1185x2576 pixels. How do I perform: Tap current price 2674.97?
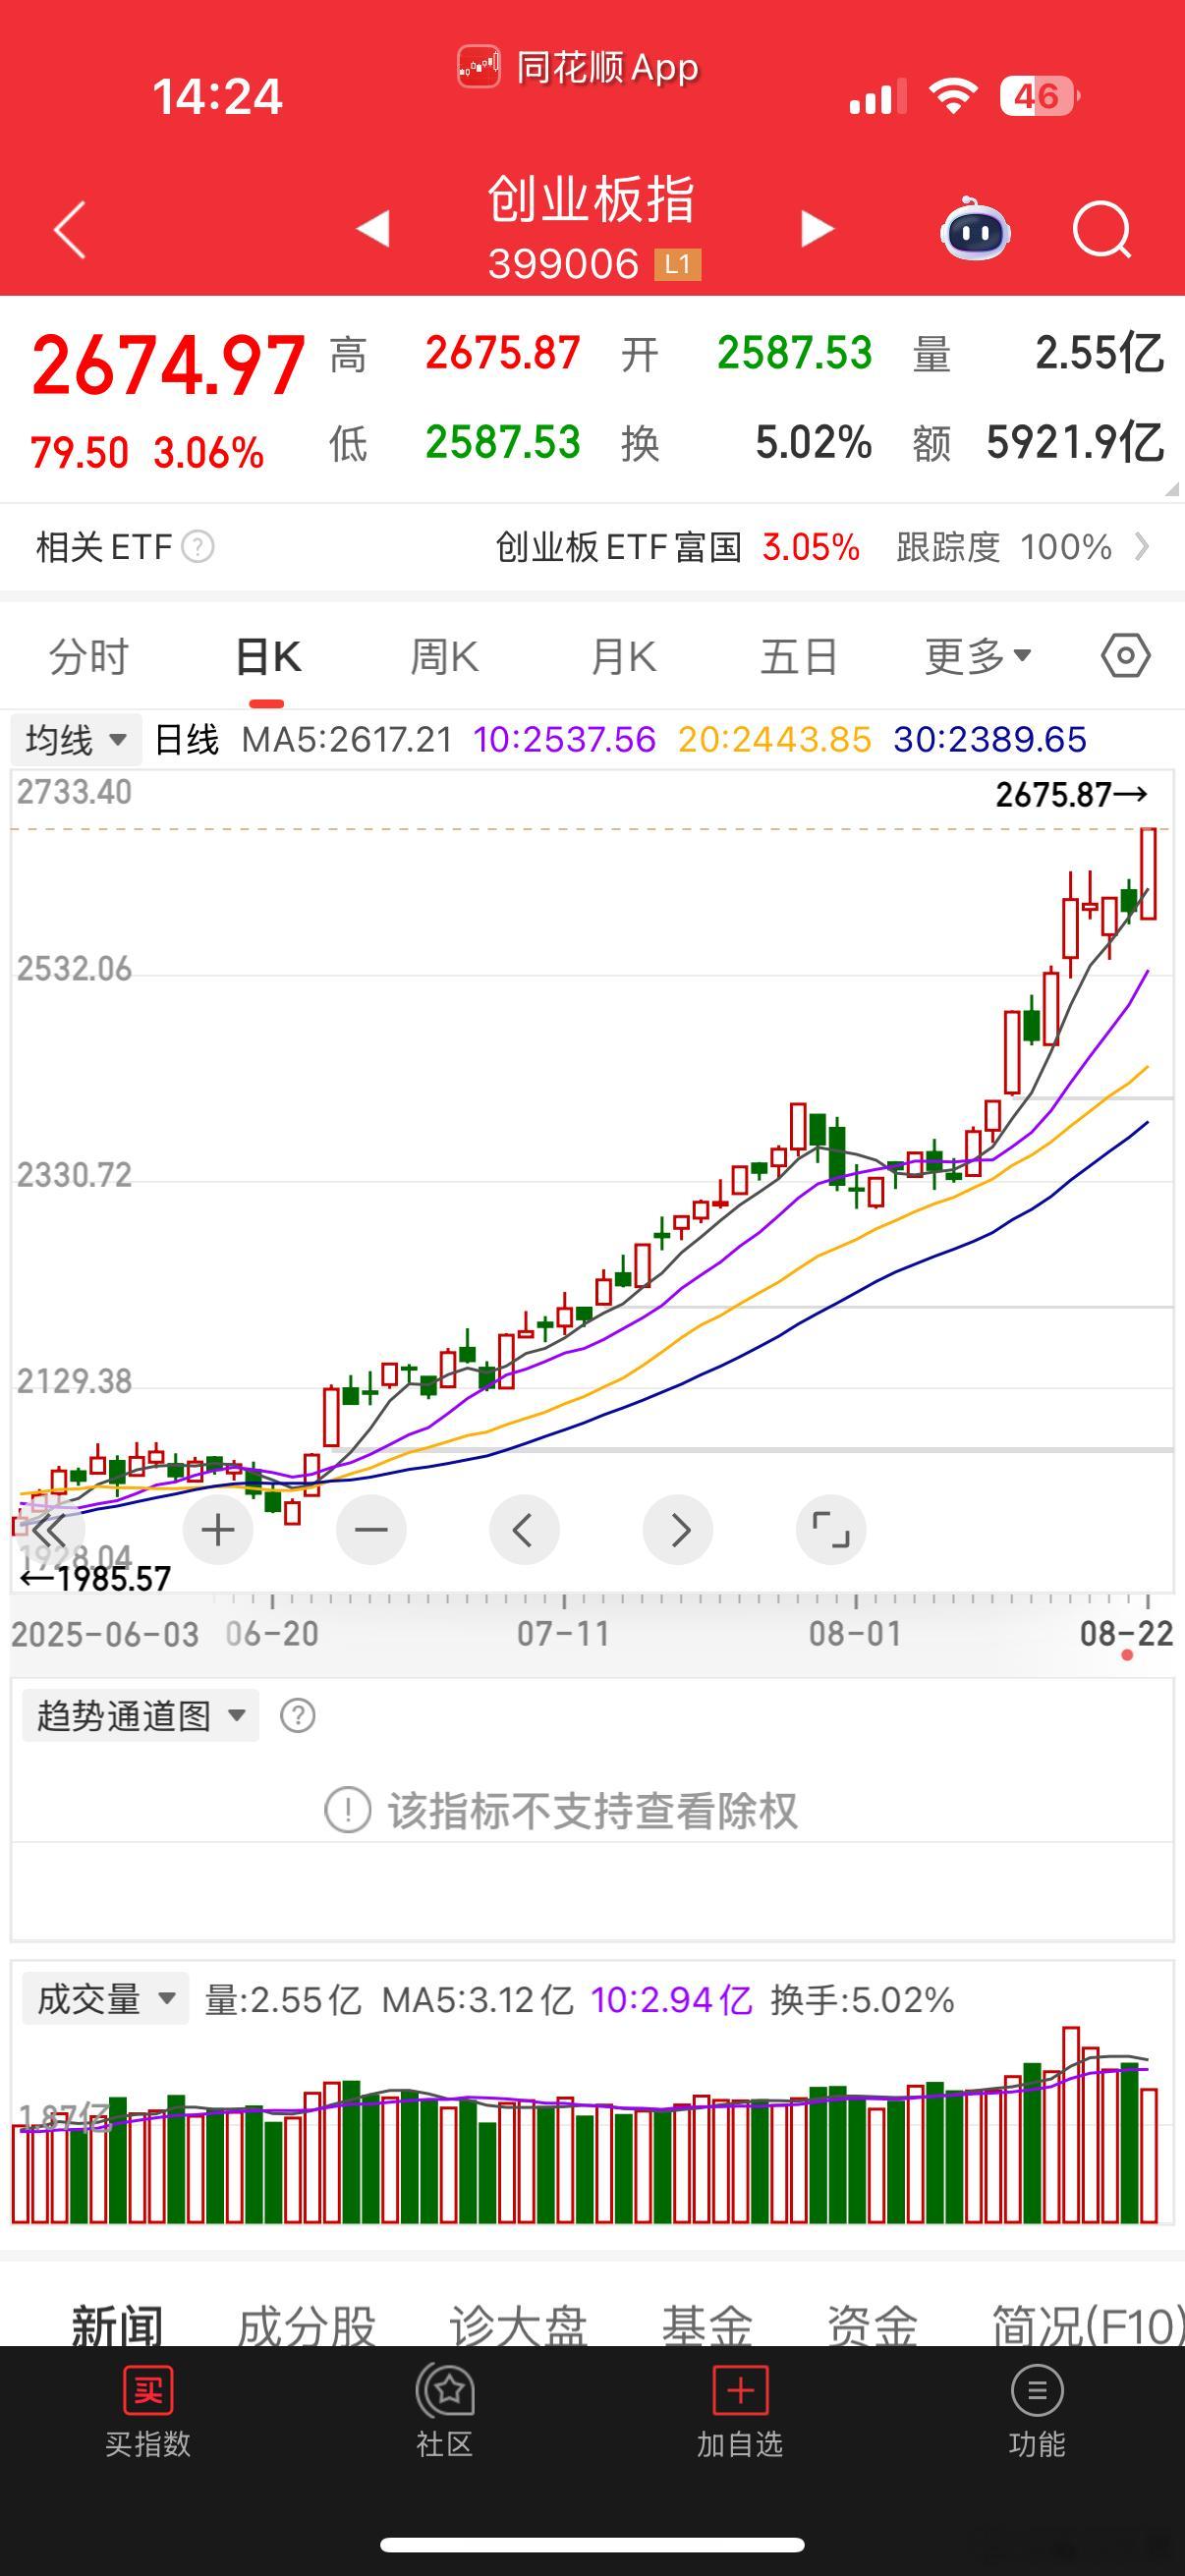click(168, 366)
